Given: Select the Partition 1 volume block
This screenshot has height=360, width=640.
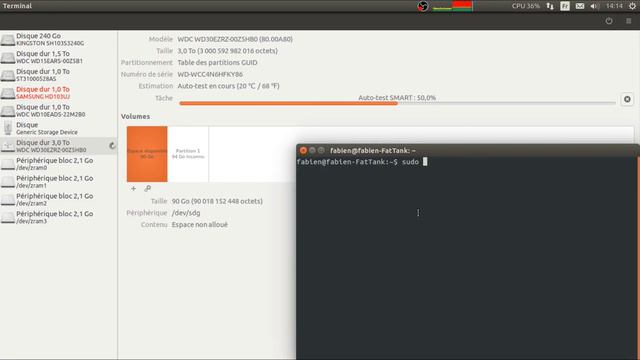Looking at the screenshot, I should [188, 154].
